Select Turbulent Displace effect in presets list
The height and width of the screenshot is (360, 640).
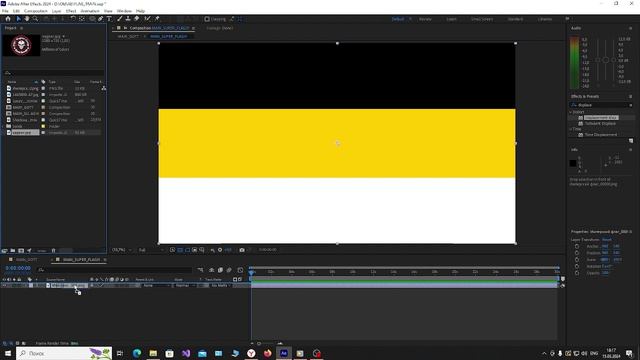coord(600,123)
